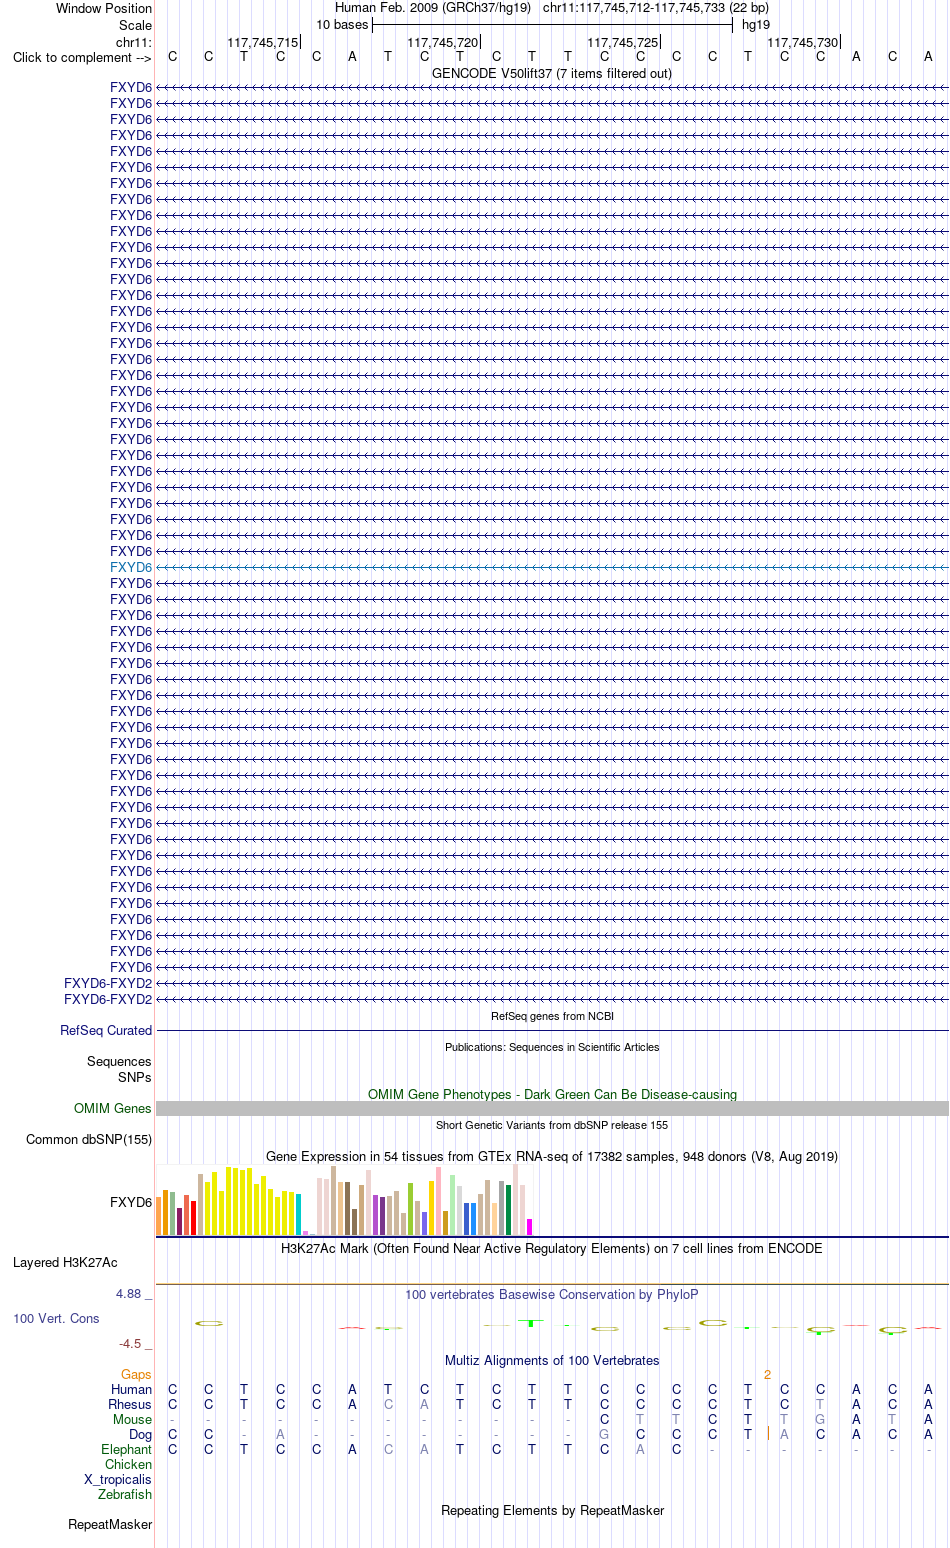The width and height of the screenshot is (950, 1548).
Task: Click the hg19 assembly label
Action: pos(756,25)
